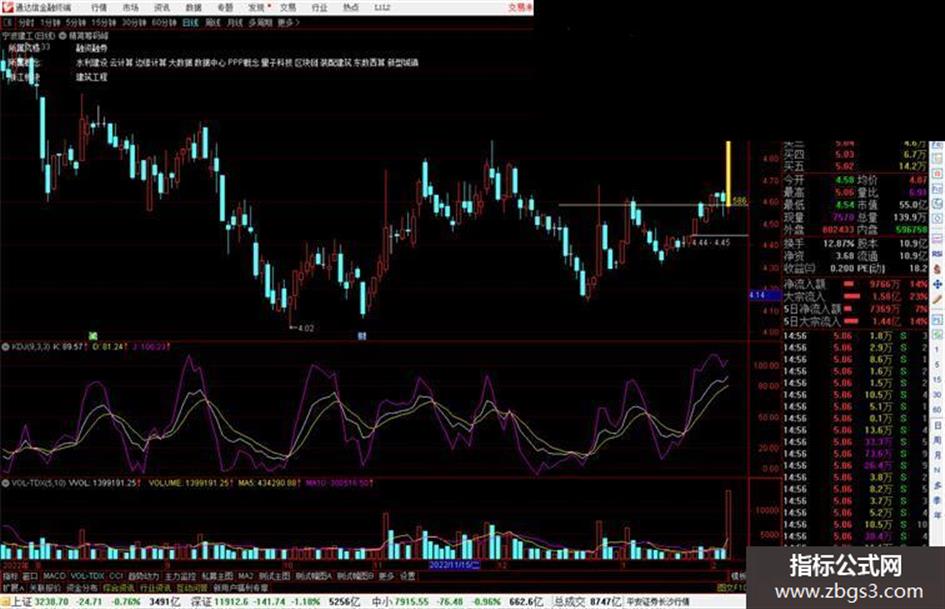Click the Tongdaxin application logo icon
The height and width of the screenshot is (609, 945).
[x=7, y=7]
